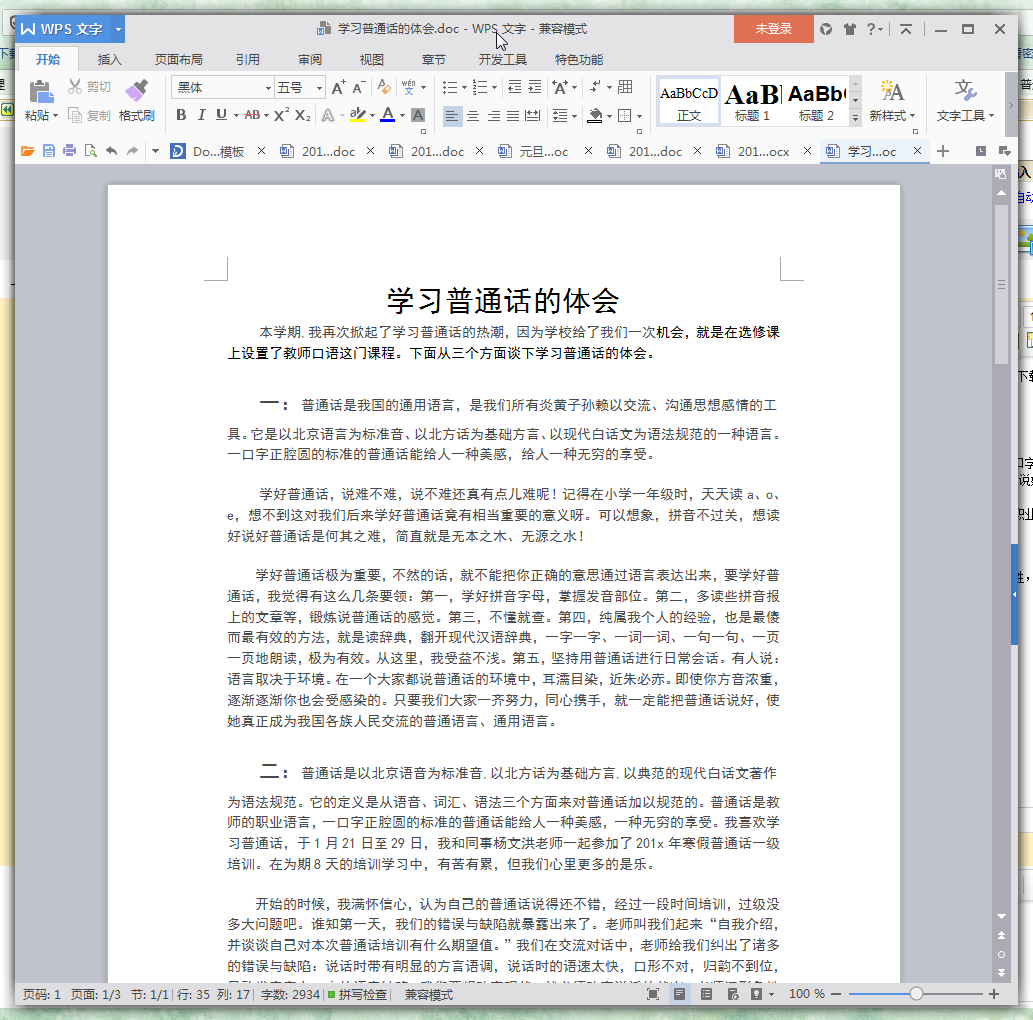Click the undo arrow icon
The height and width of the screenshot is (1020, 1033).
(111, 151)
